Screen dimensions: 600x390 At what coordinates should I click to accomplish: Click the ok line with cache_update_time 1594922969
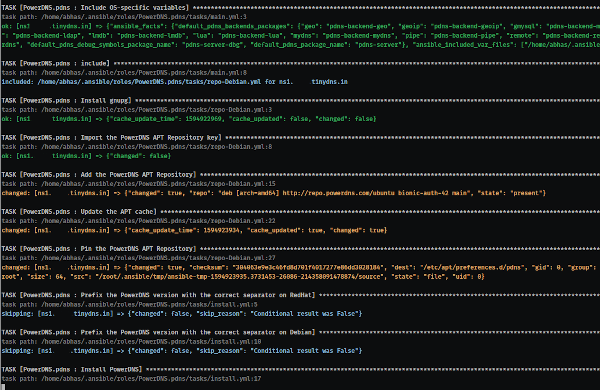189,119
